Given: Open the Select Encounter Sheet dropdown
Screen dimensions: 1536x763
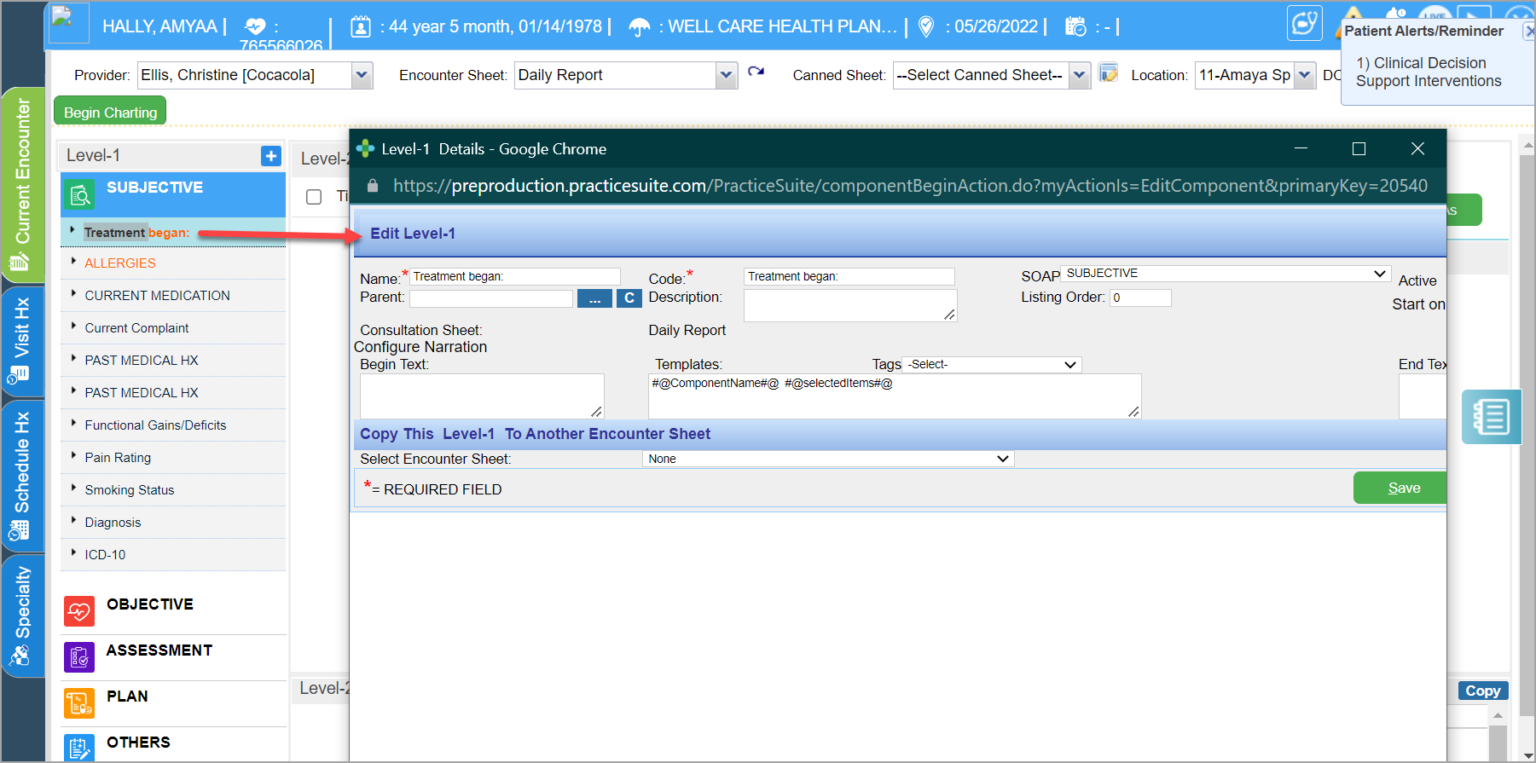Looking at the screenshot, I should coord(828,459).
